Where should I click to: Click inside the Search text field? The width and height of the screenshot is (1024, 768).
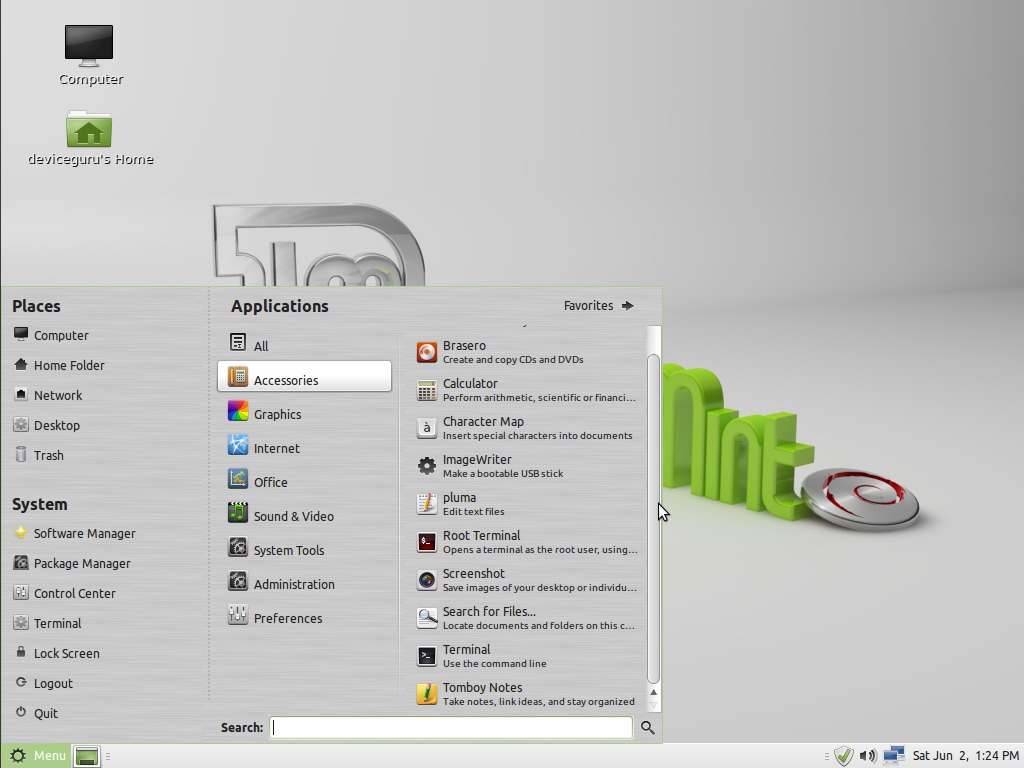(x=451, y=728)
